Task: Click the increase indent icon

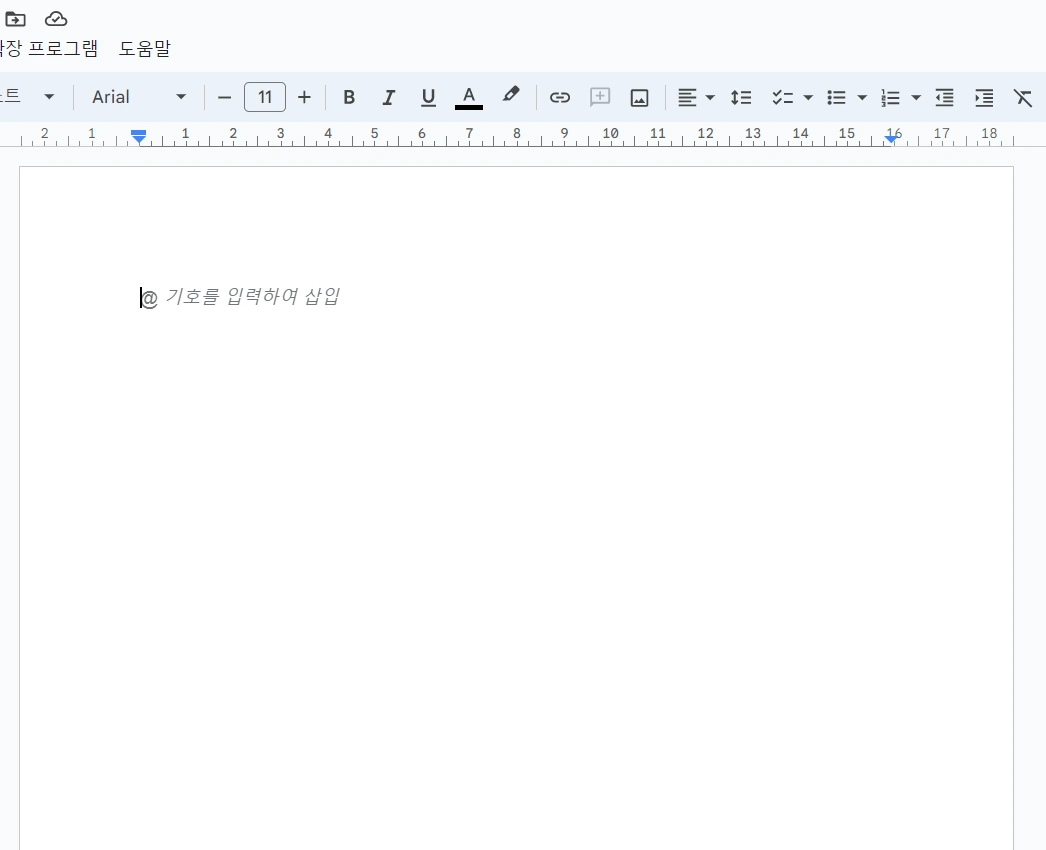Action: 984,97
